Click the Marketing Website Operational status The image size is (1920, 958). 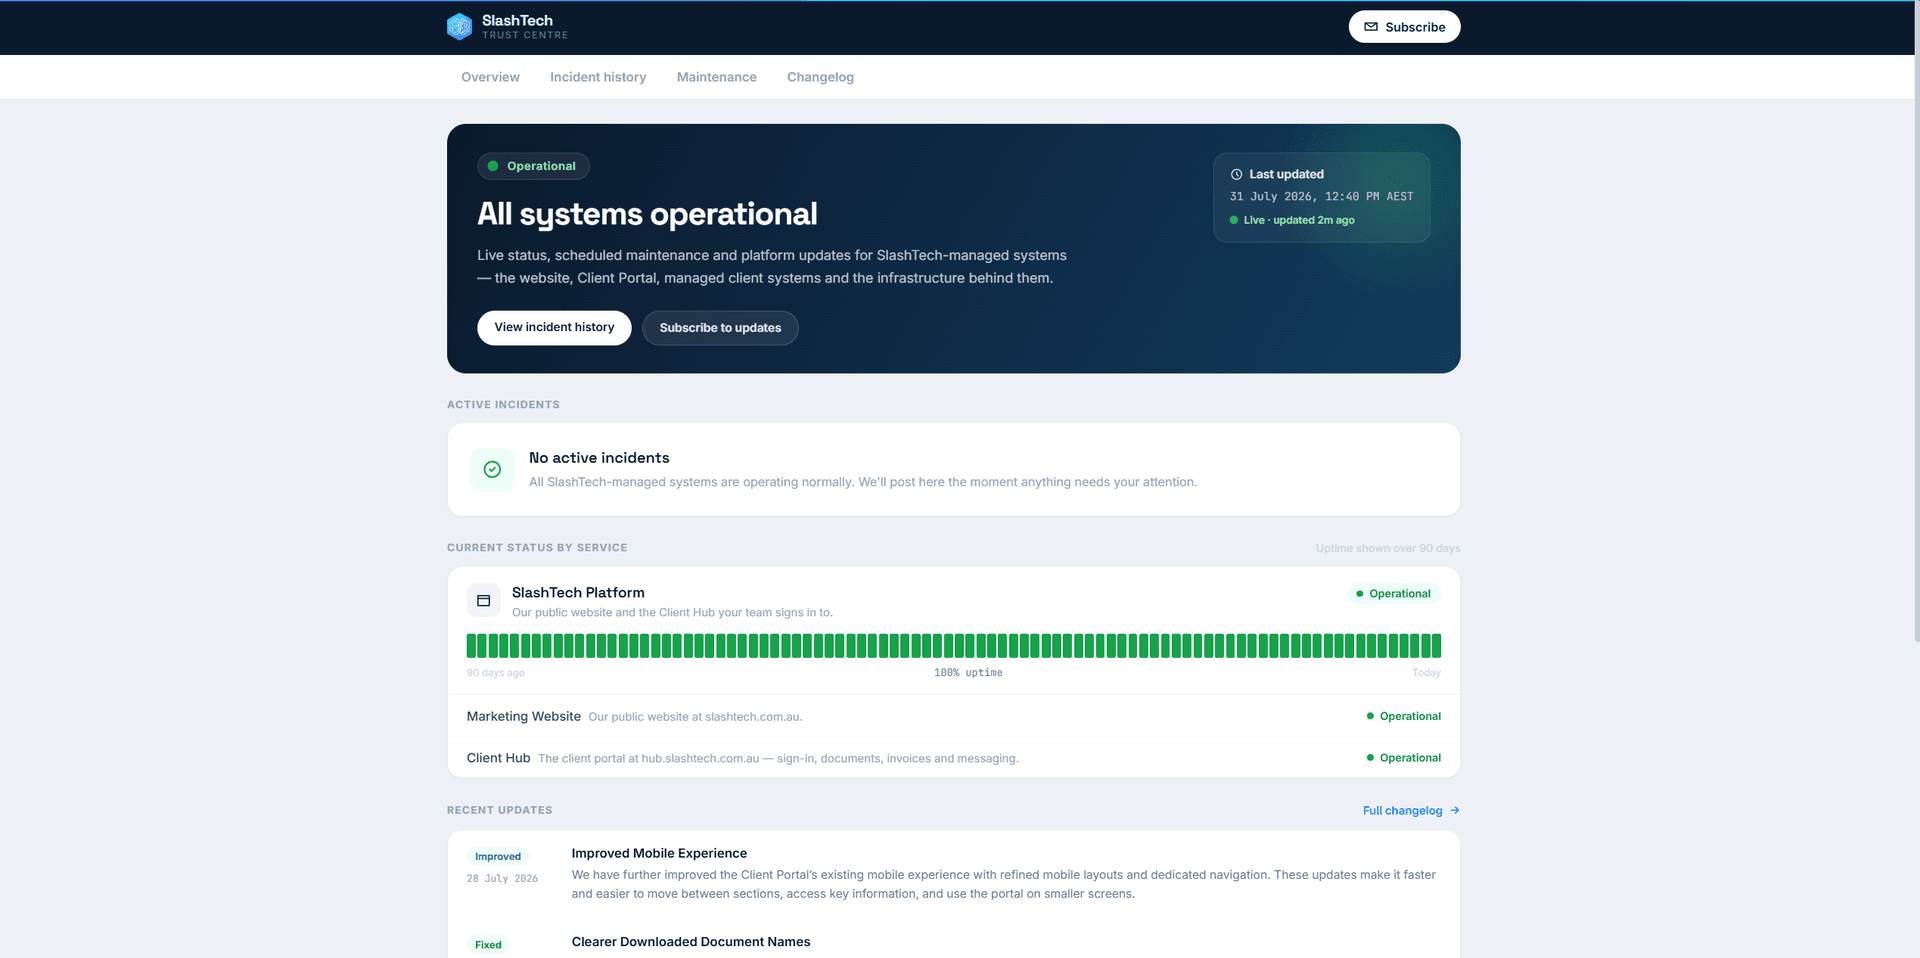(1404, 716)
